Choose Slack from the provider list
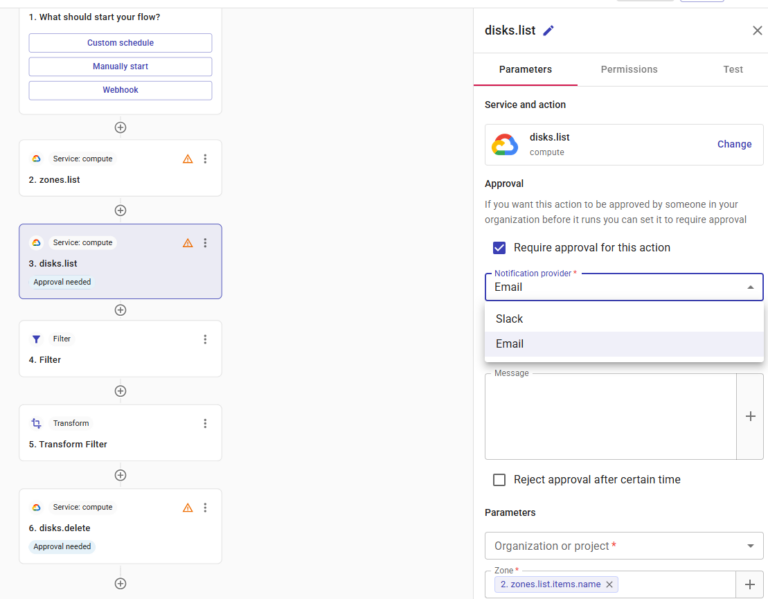Viewport: 768px width, 599px height. tap(510, 319)
